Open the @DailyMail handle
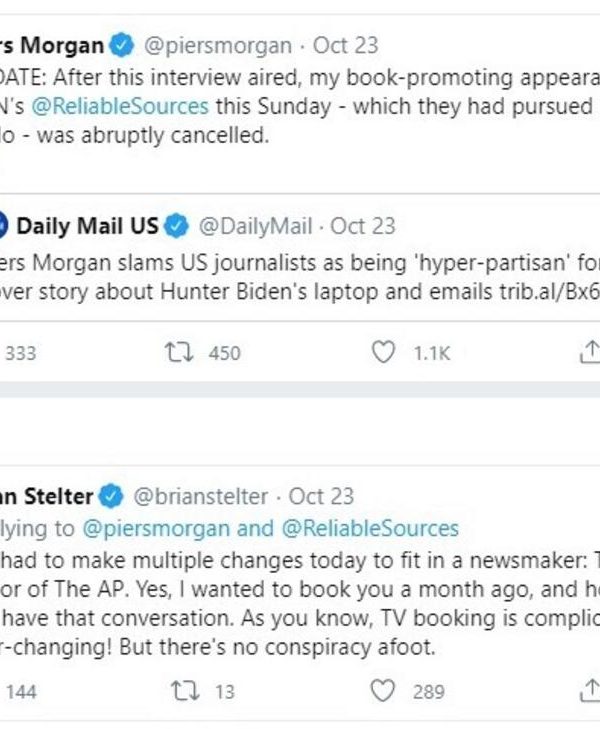The width and height of the screenshot is (600, 729). point(256,226)
